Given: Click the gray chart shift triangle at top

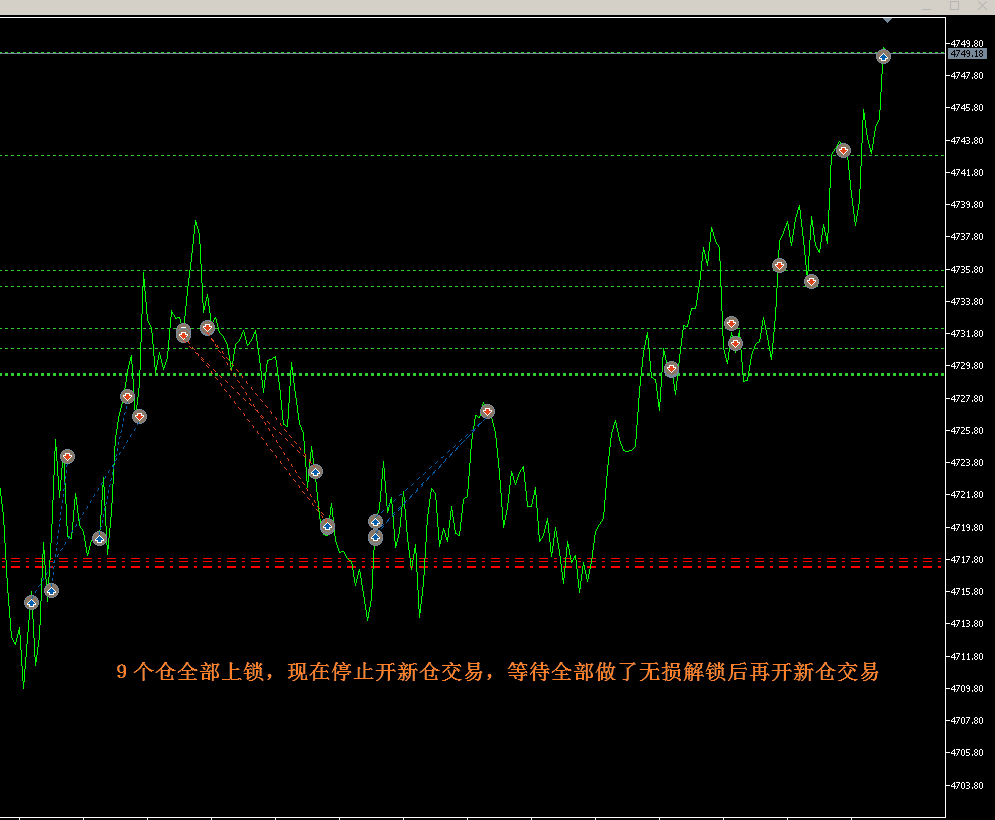Looking at the screenshot, I should pyautogui.click(x=887, y=19).
